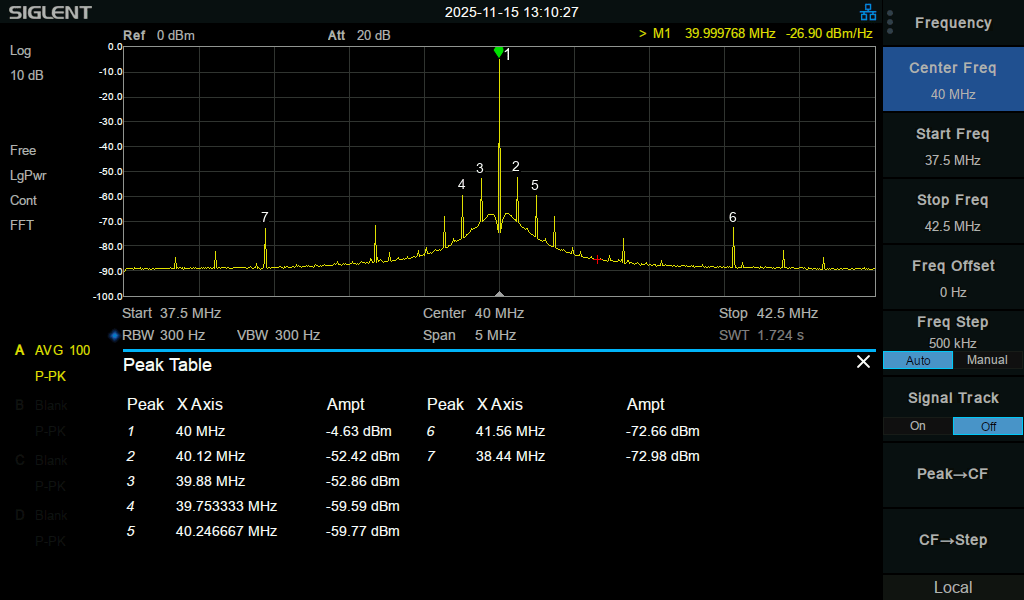
Task: Turn Signal Track On
Action: pos(918,426)
